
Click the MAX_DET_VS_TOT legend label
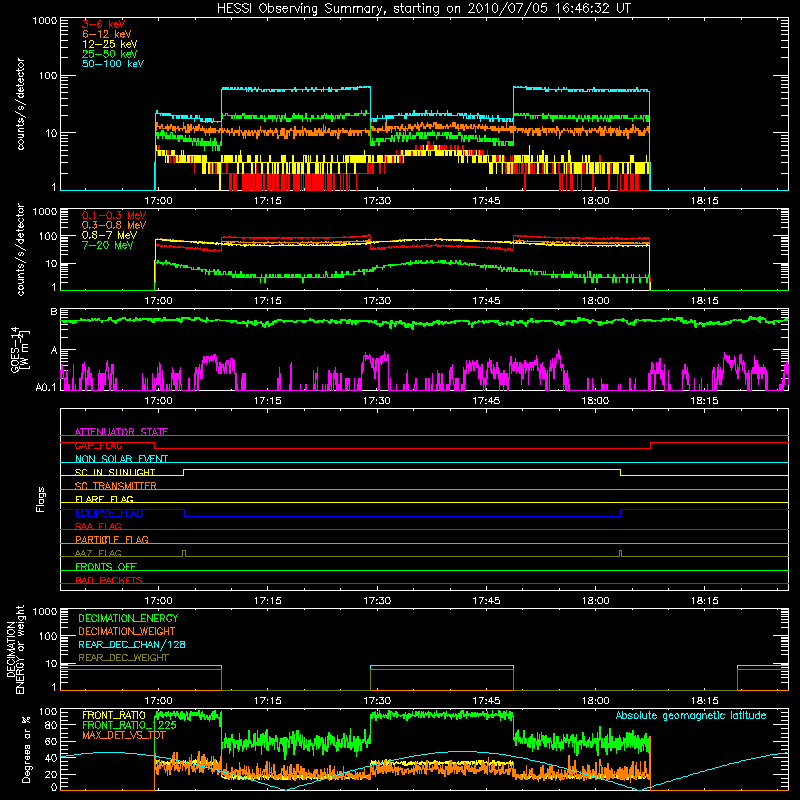coord(124,735)
